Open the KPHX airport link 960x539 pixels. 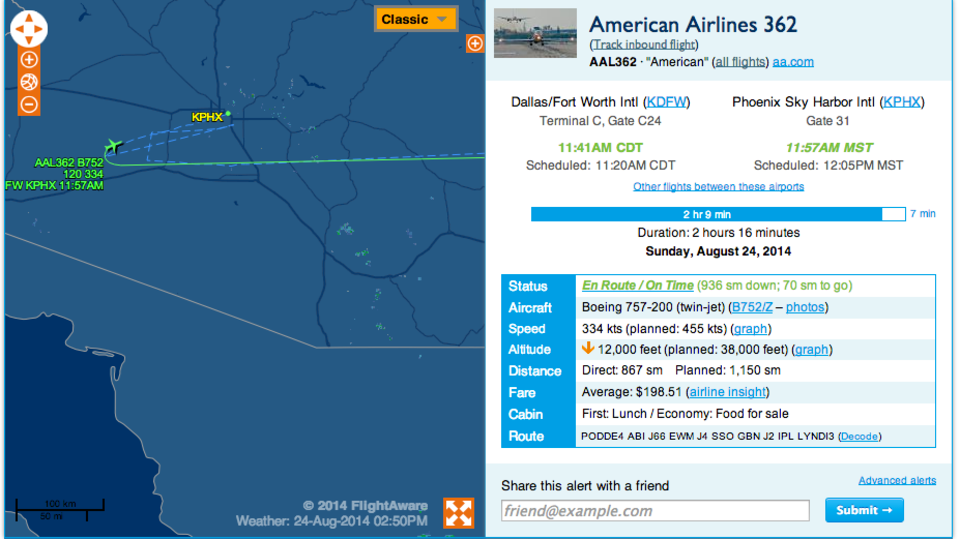click(x=903, y=102)
